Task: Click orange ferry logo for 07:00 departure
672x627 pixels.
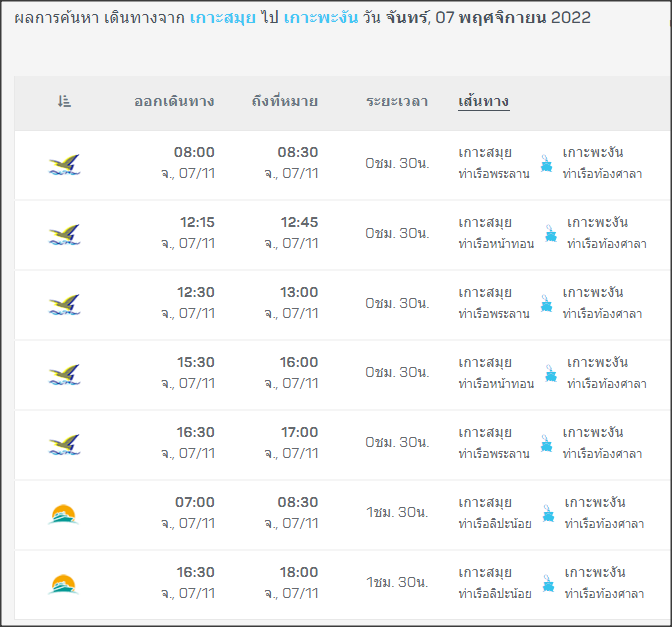Action: click(63, 514)
